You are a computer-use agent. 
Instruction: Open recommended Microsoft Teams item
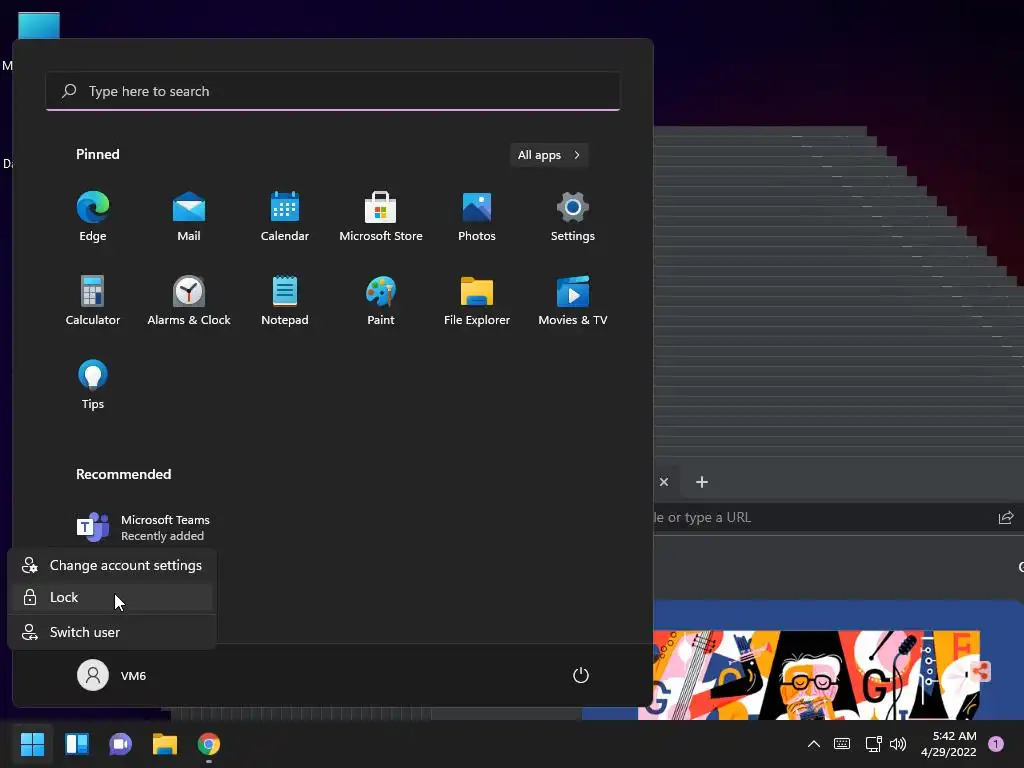coord(144,528)
